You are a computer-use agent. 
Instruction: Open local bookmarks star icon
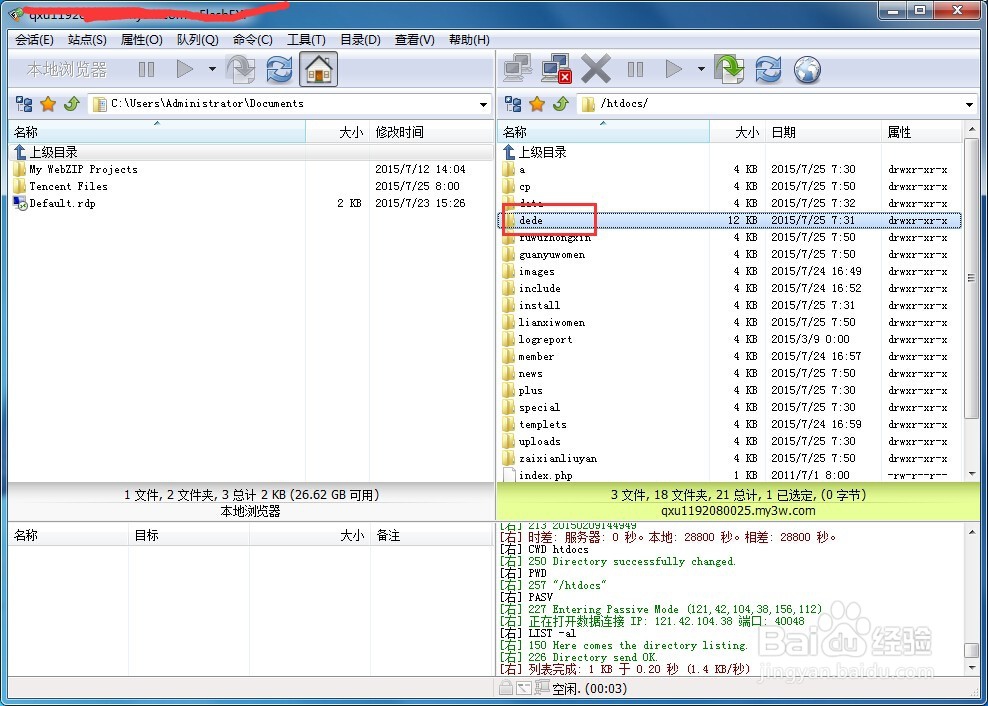[48, 104]
